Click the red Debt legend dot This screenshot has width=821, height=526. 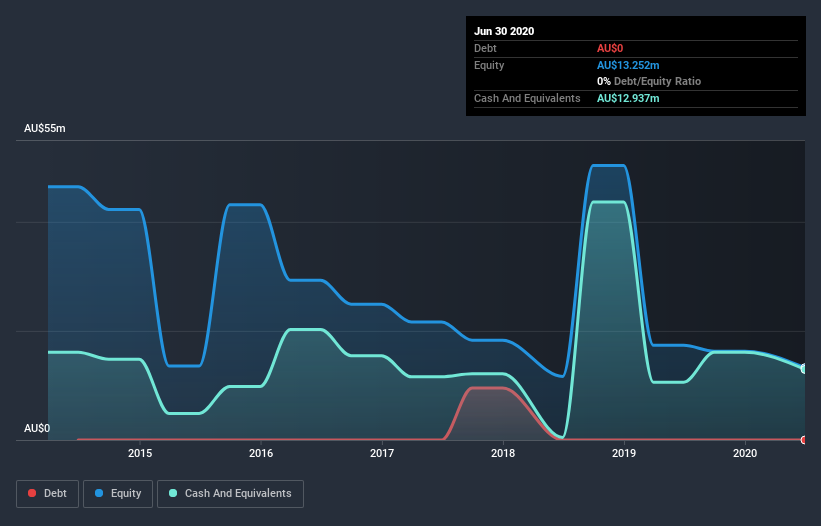click(x=32, y=493)
